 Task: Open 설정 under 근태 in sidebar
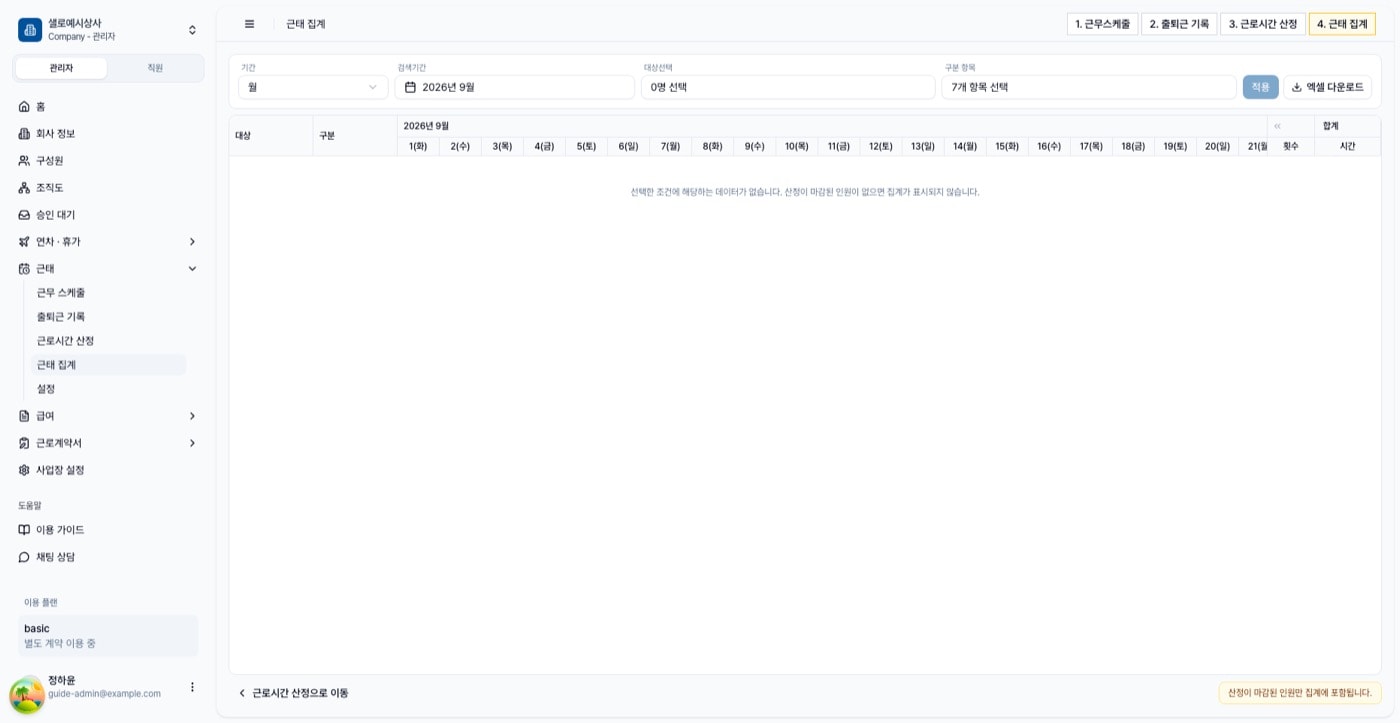click(x=108, y=388)
